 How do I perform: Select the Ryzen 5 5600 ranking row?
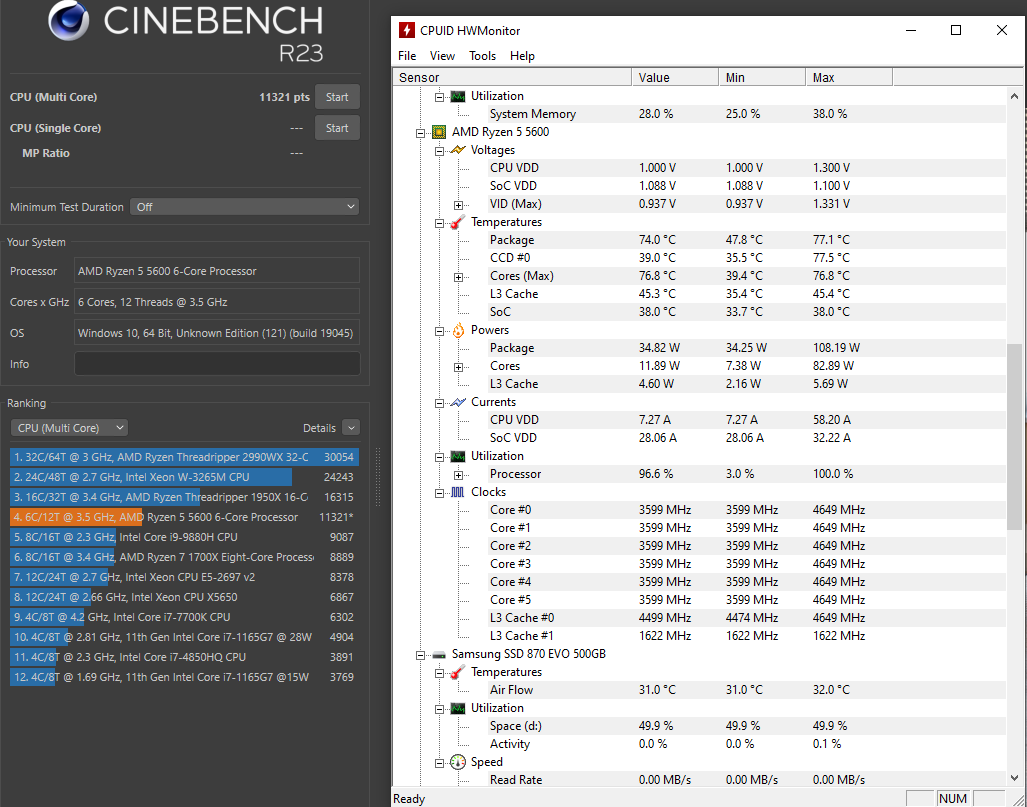pos(184,517)
